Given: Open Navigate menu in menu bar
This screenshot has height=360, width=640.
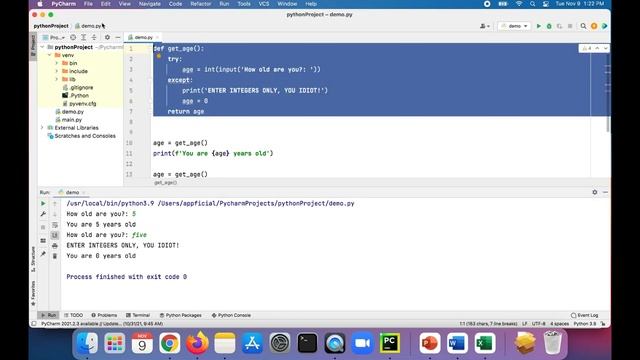Looking at the screenshot, I should pos(150,4).
